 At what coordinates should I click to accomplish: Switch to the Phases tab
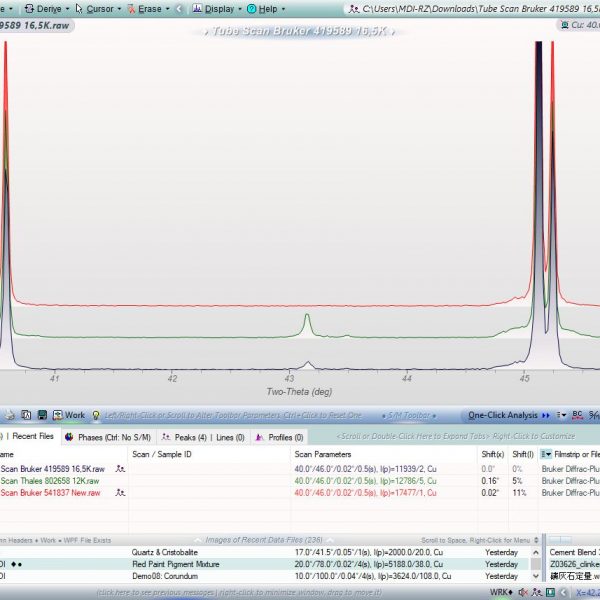[98, 437]
